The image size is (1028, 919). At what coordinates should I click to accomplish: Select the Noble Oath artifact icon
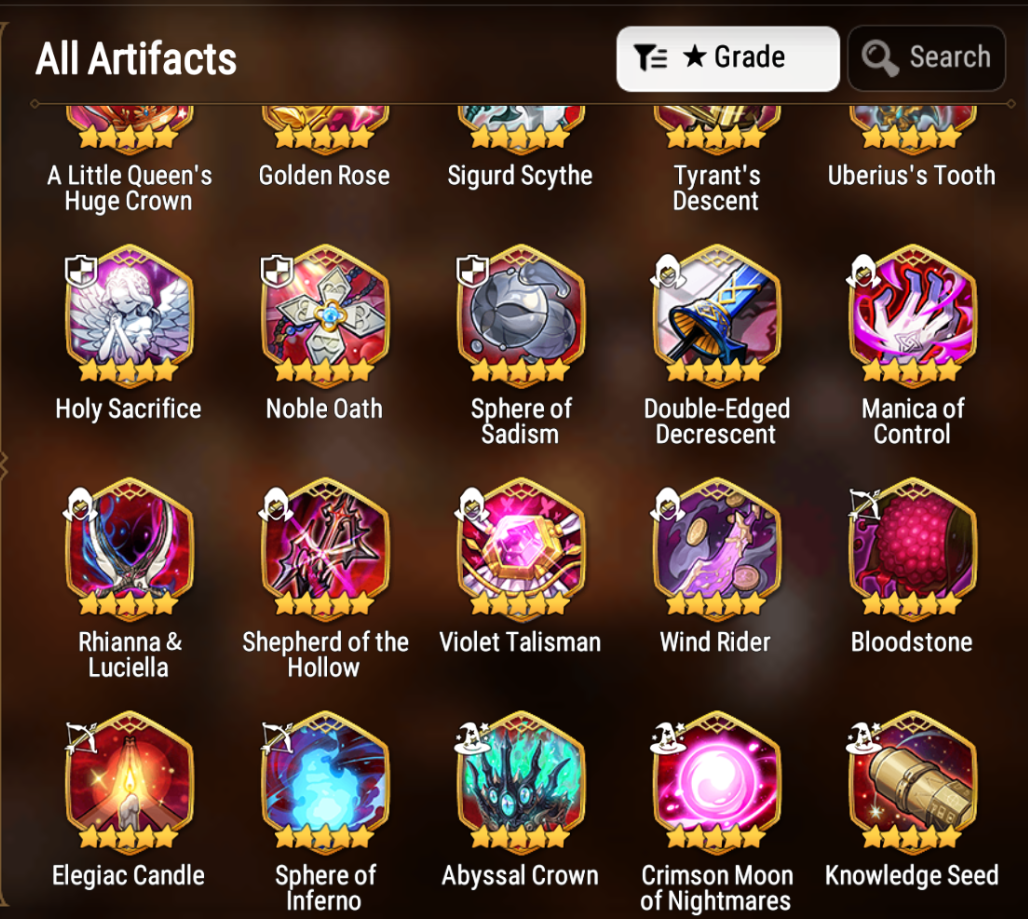click(x=325, y=313)
